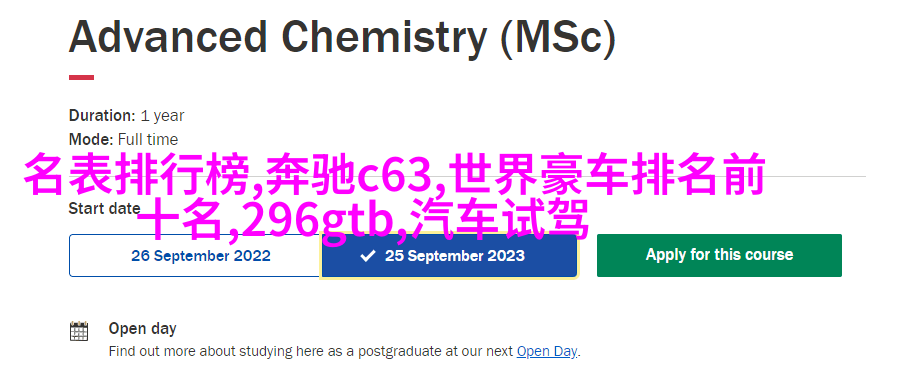Select the 26 September 2022 start date
The image size is (900, 383).
click(195, 256)
